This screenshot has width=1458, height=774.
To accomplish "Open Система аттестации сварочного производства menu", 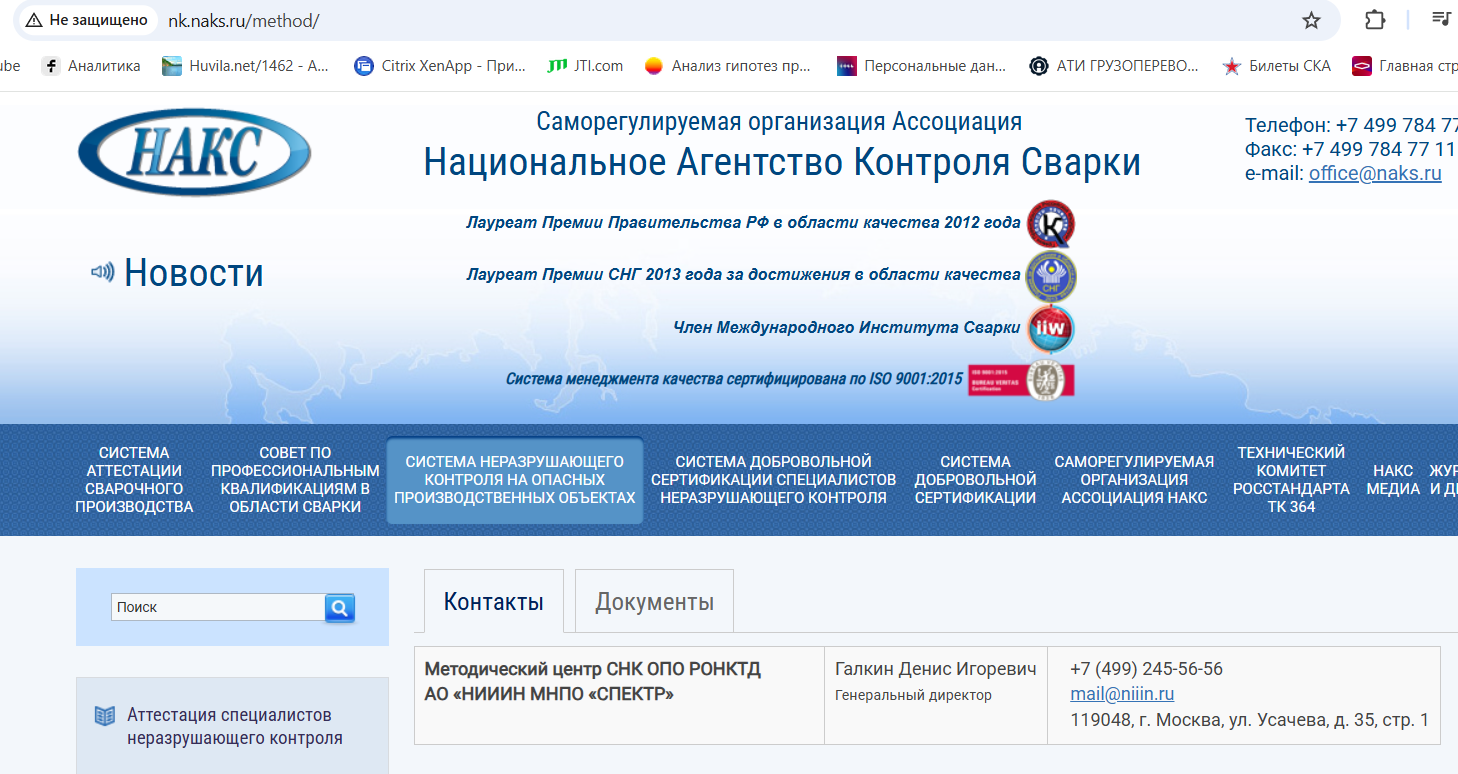I will pos(134,480).
